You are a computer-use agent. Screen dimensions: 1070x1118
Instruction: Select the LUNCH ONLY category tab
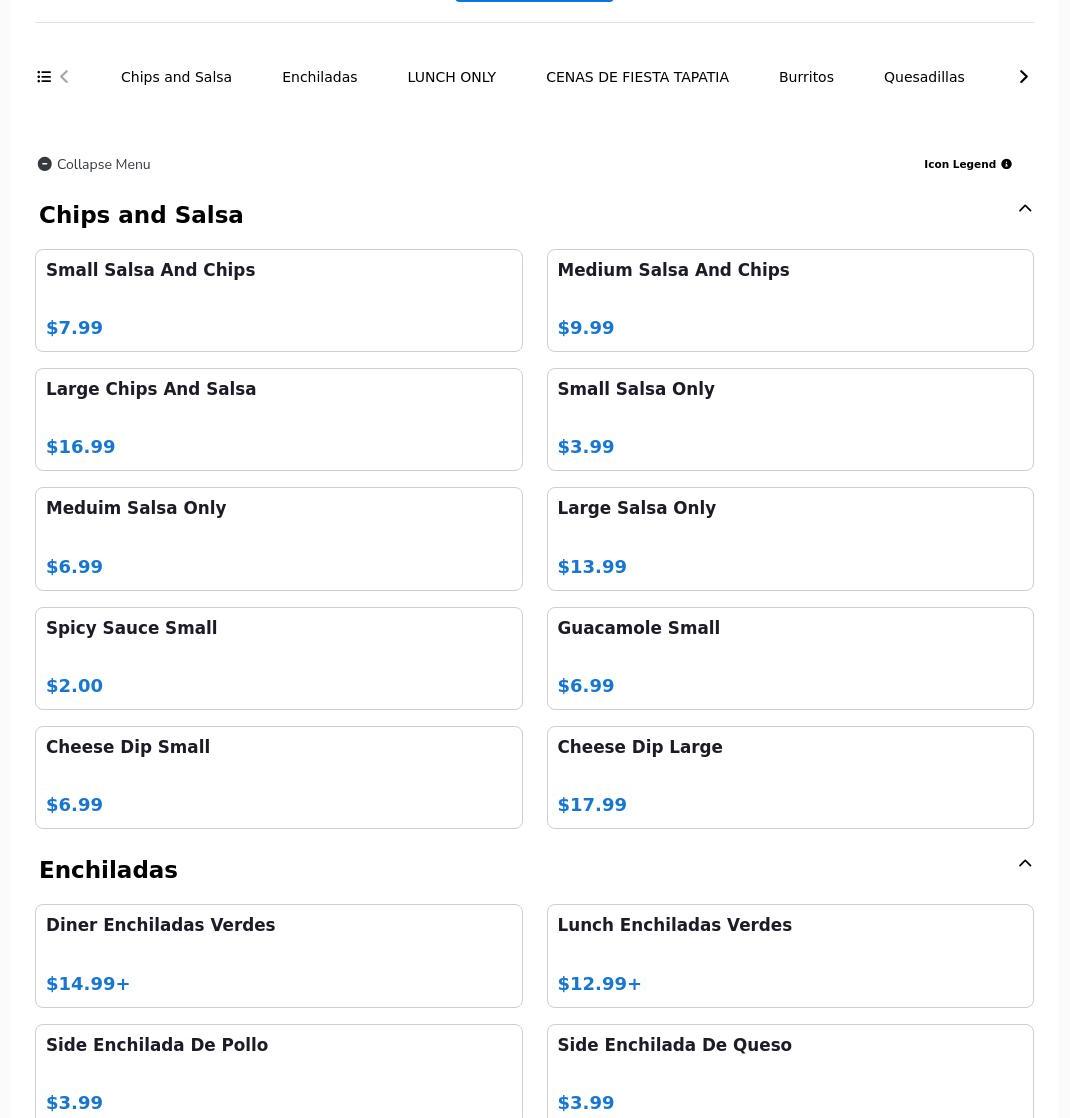pos(451,77)
